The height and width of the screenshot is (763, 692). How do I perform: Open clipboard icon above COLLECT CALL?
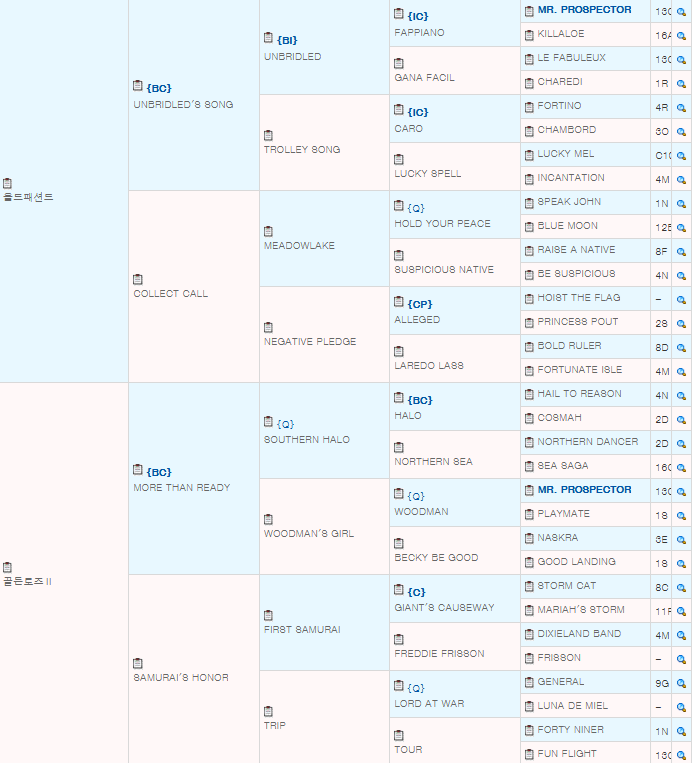(x=138, y=279)
